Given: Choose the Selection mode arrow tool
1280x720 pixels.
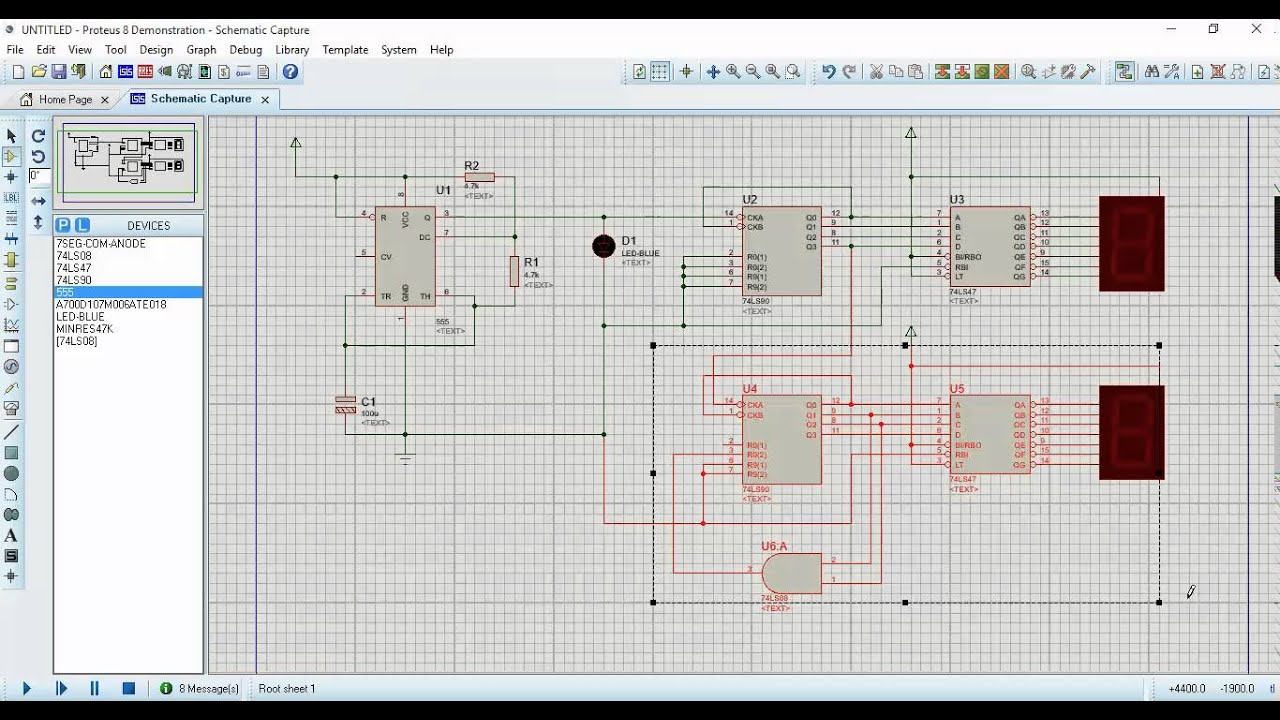Looking at the screenshot, I should click(11, 135).
